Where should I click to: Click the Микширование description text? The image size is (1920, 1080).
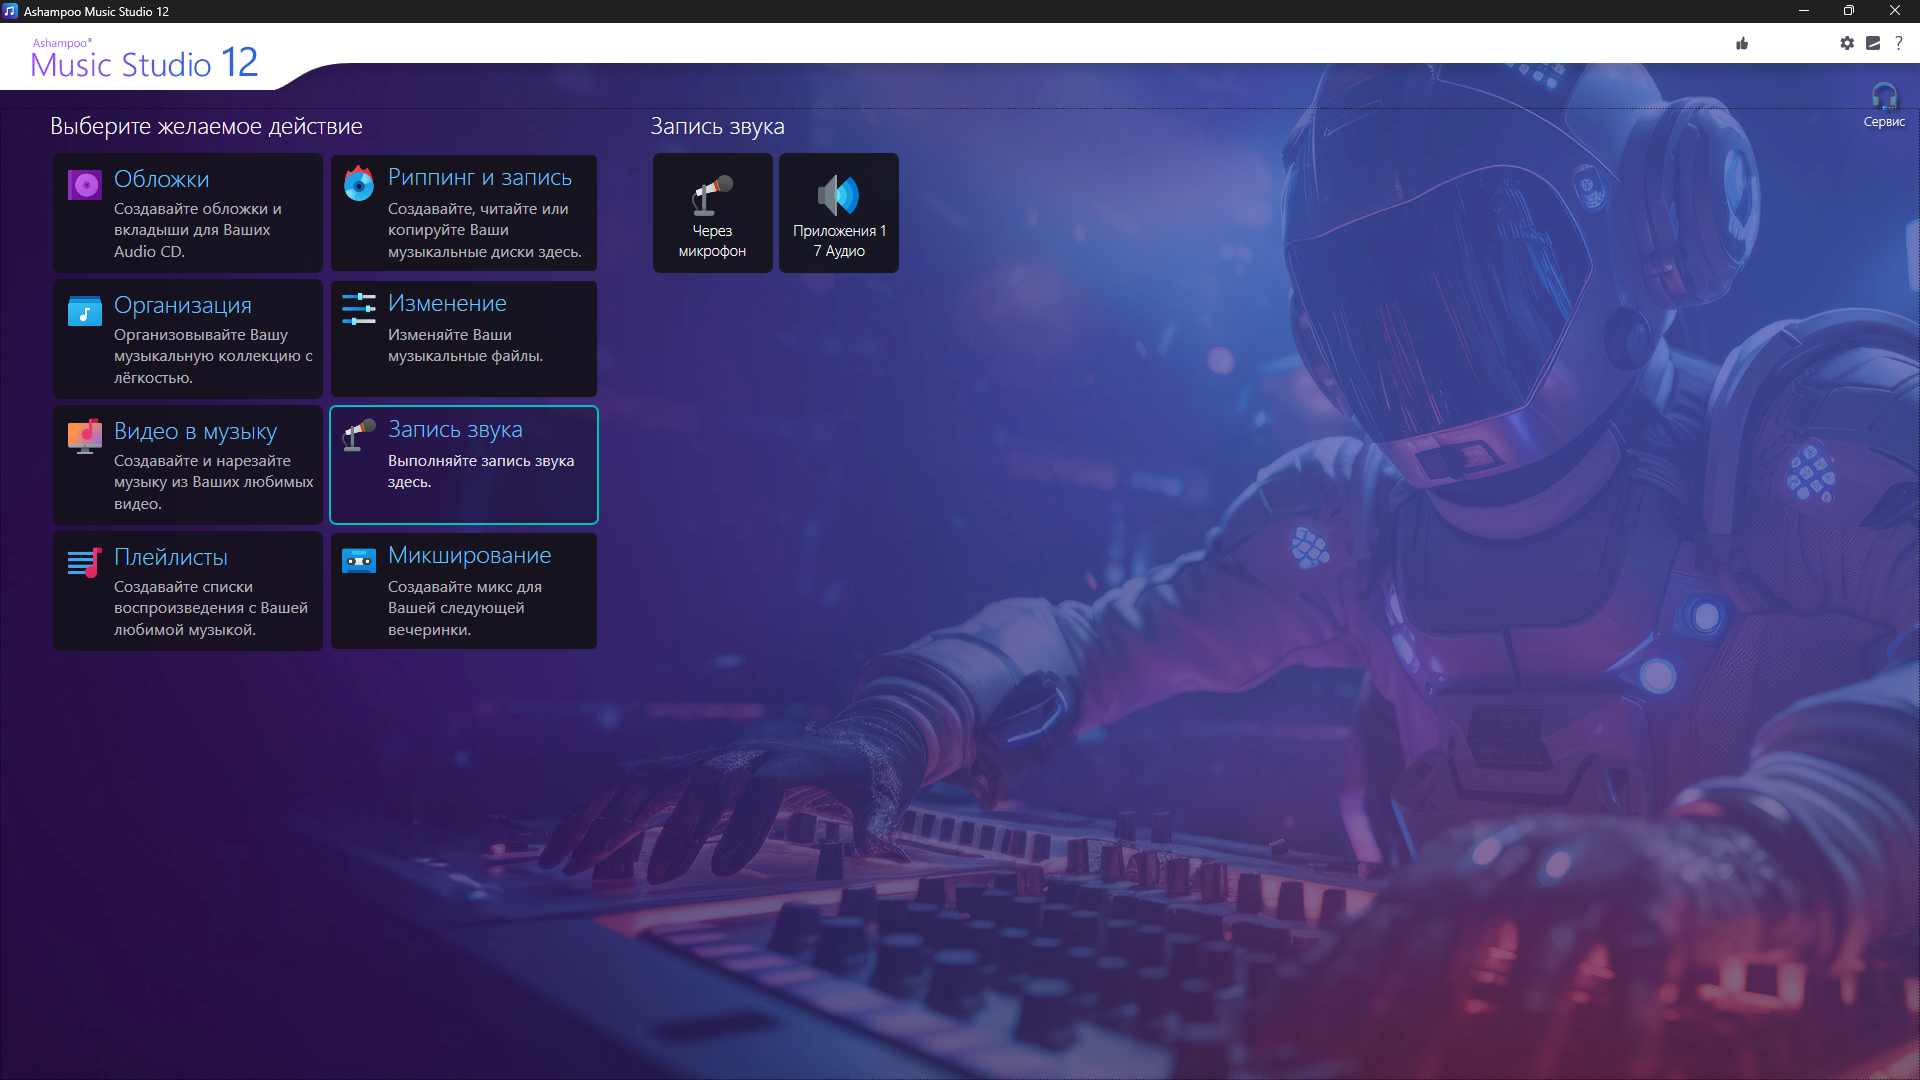[465, 608]
